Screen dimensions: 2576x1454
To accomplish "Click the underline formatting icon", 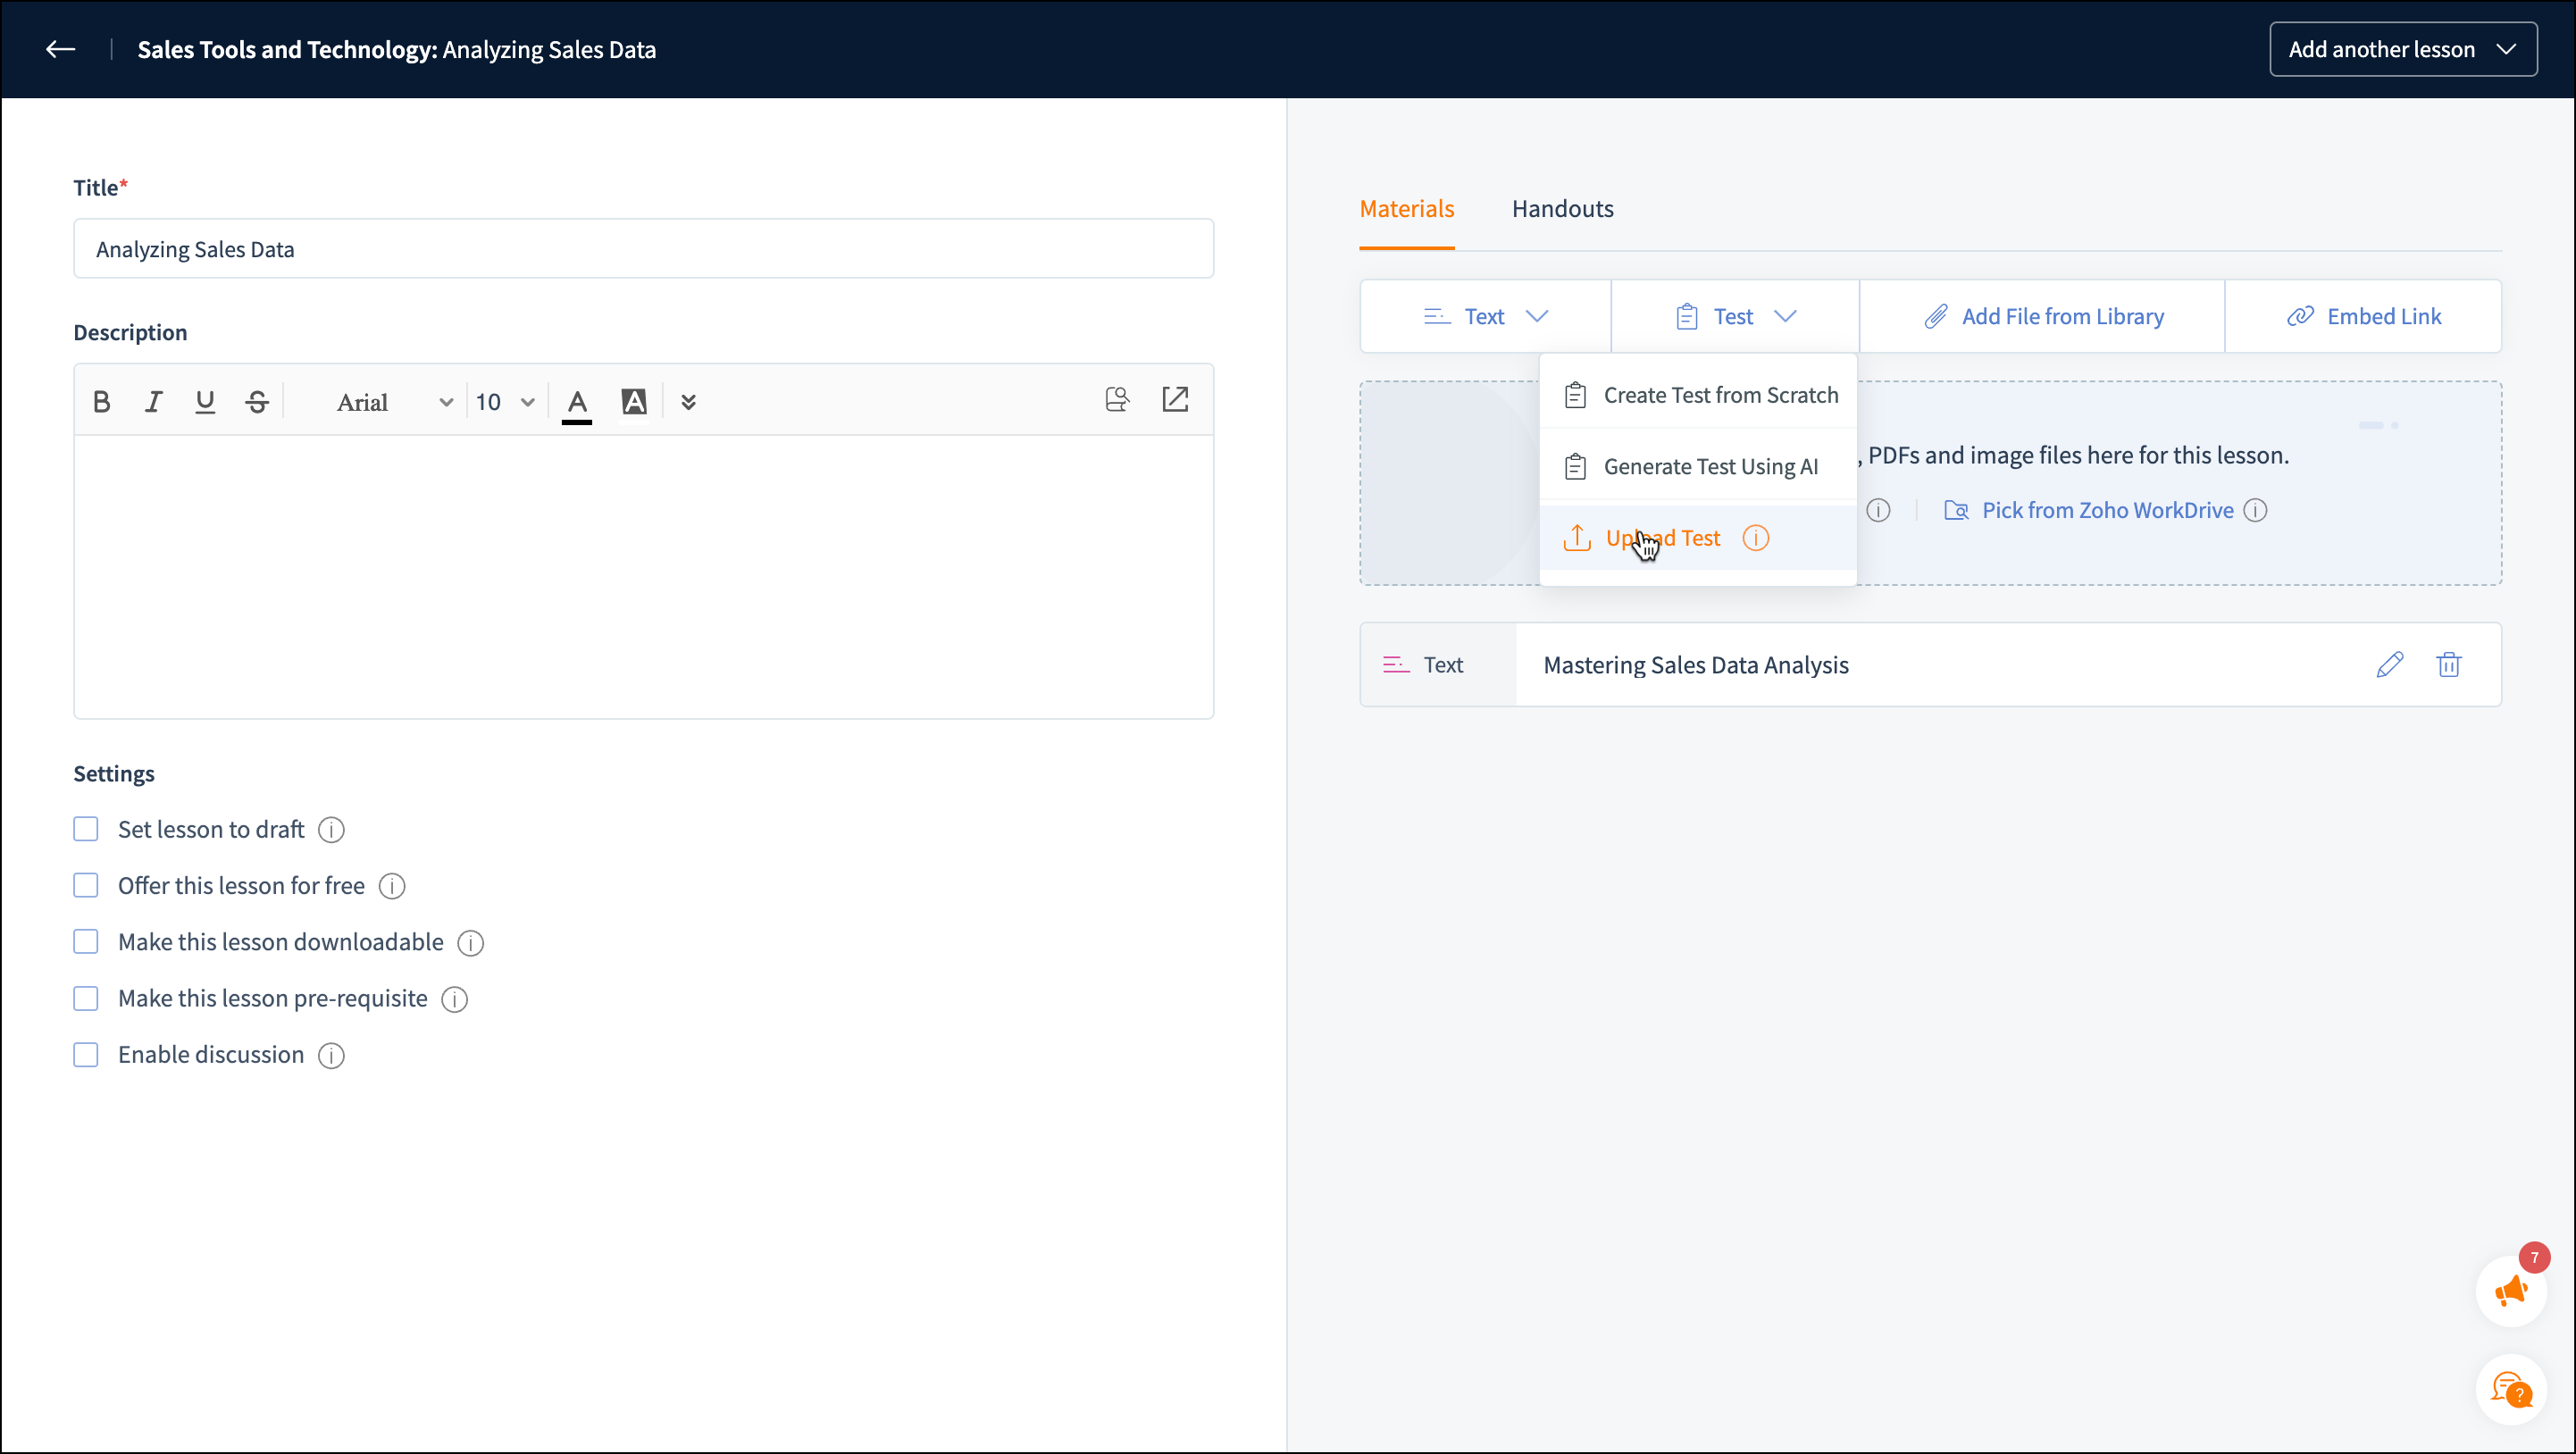I will point(205,402).
